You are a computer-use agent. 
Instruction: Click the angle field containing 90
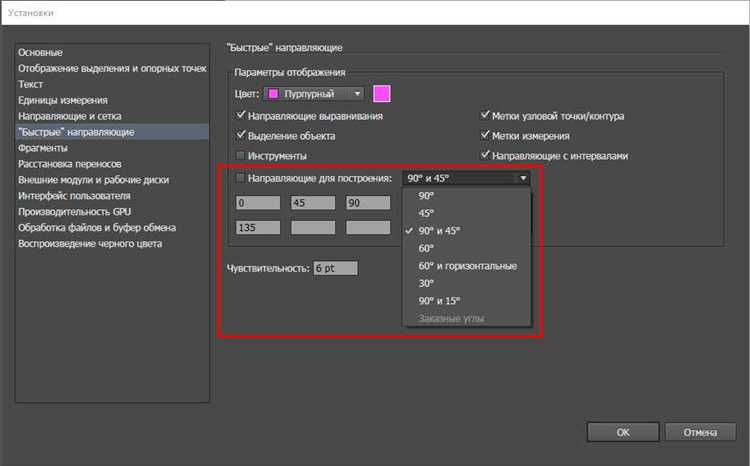pos(368,203)
